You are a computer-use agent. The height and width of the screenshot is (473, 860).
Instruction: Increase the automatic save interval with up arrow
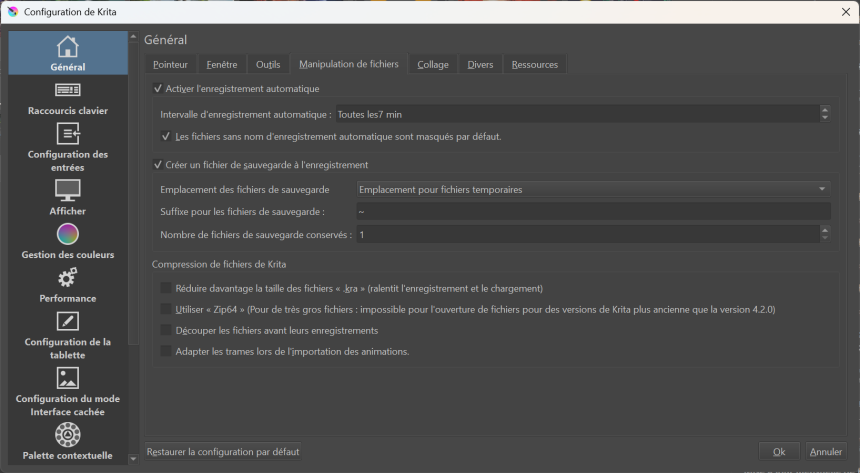tap(825, 110)
